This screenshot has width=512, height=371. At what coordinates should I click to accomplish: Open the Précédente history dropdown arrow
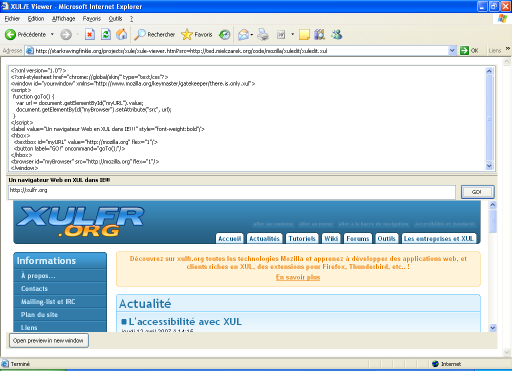(52, 34)
